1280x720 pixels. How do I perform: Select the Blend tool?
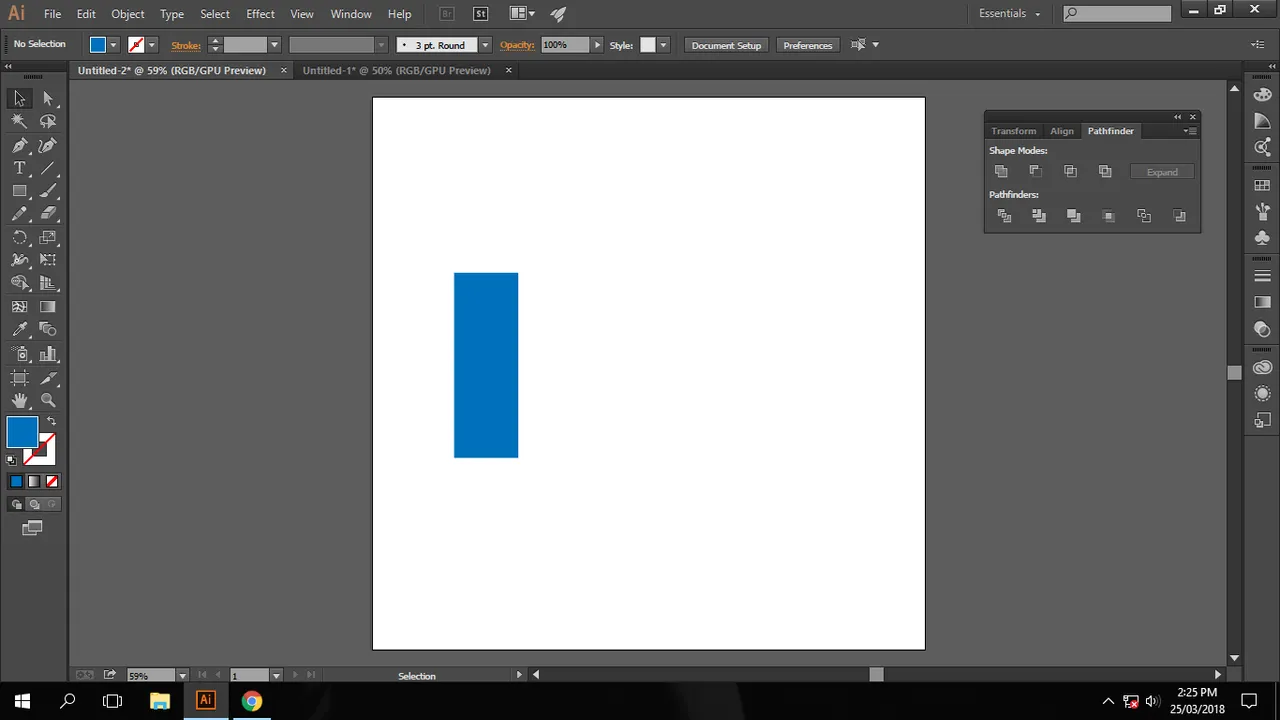48,329
